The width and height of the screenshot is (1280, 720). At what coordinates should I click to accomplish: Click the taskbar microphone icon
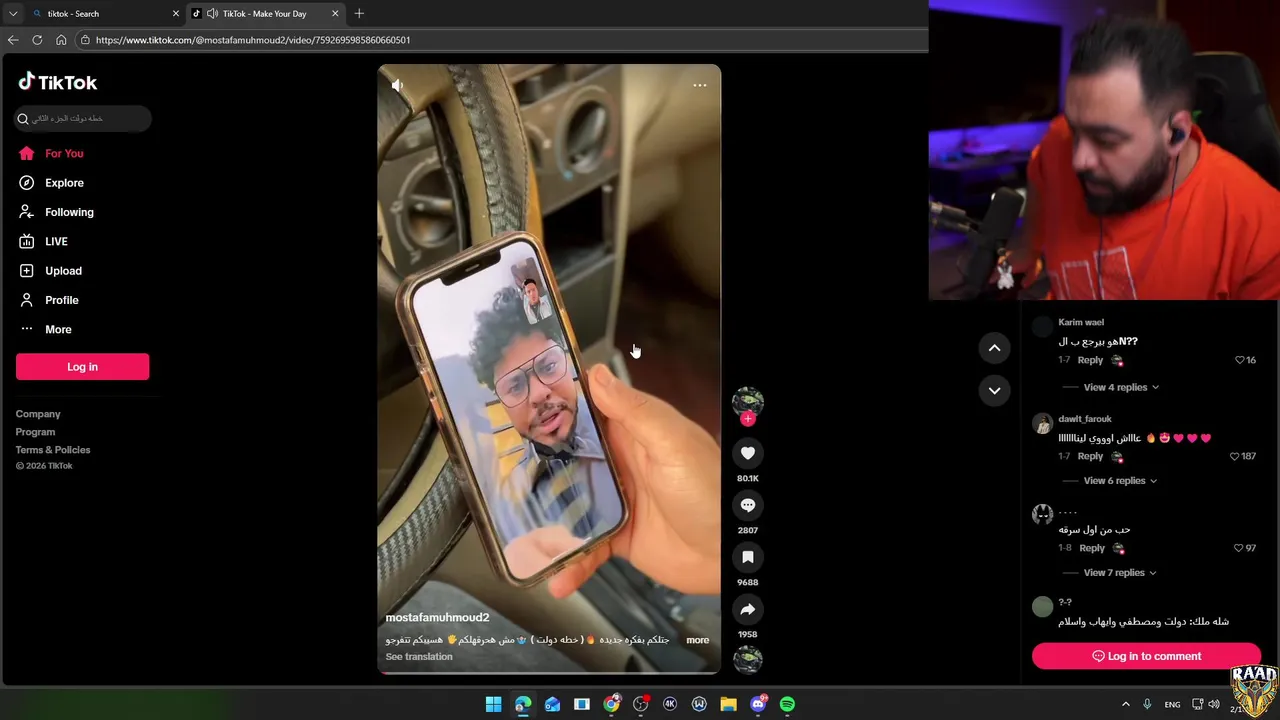(x=1147, y=704)
